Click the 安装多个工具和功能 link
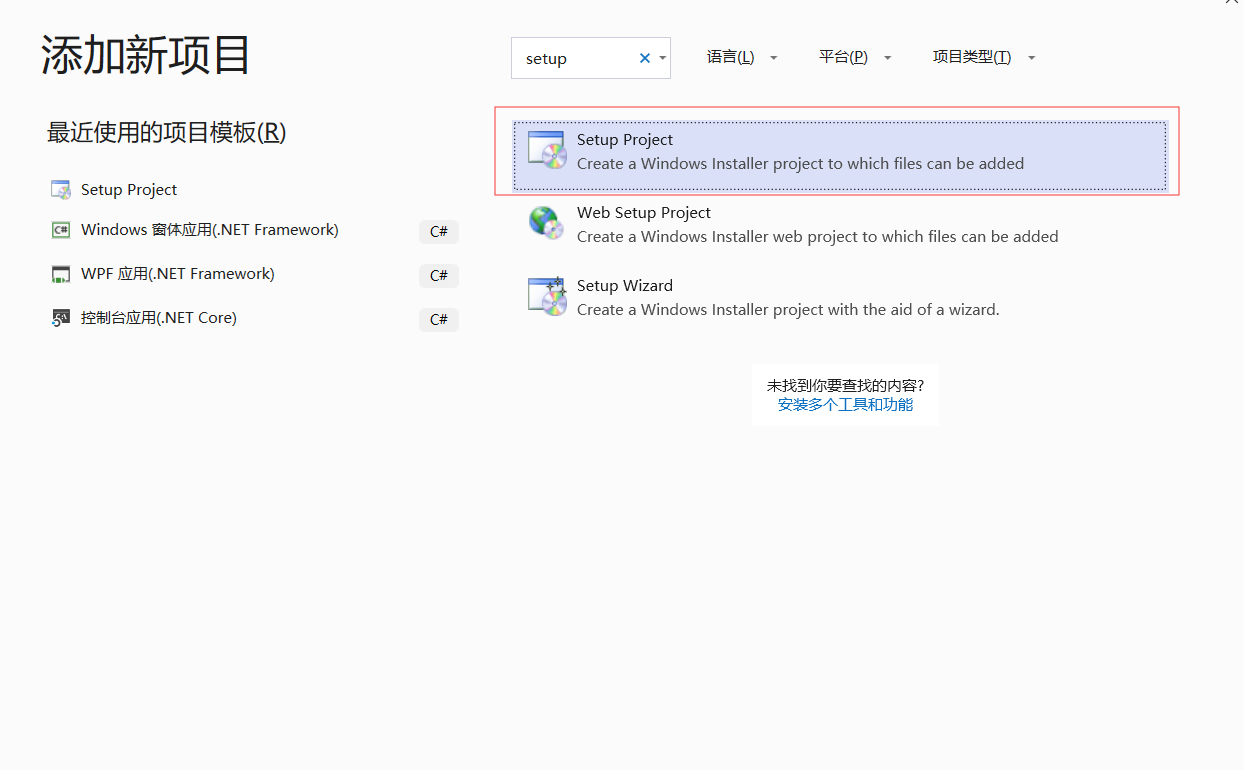The width and height of the screenshot is (1243, 770). tap(845, 405)
